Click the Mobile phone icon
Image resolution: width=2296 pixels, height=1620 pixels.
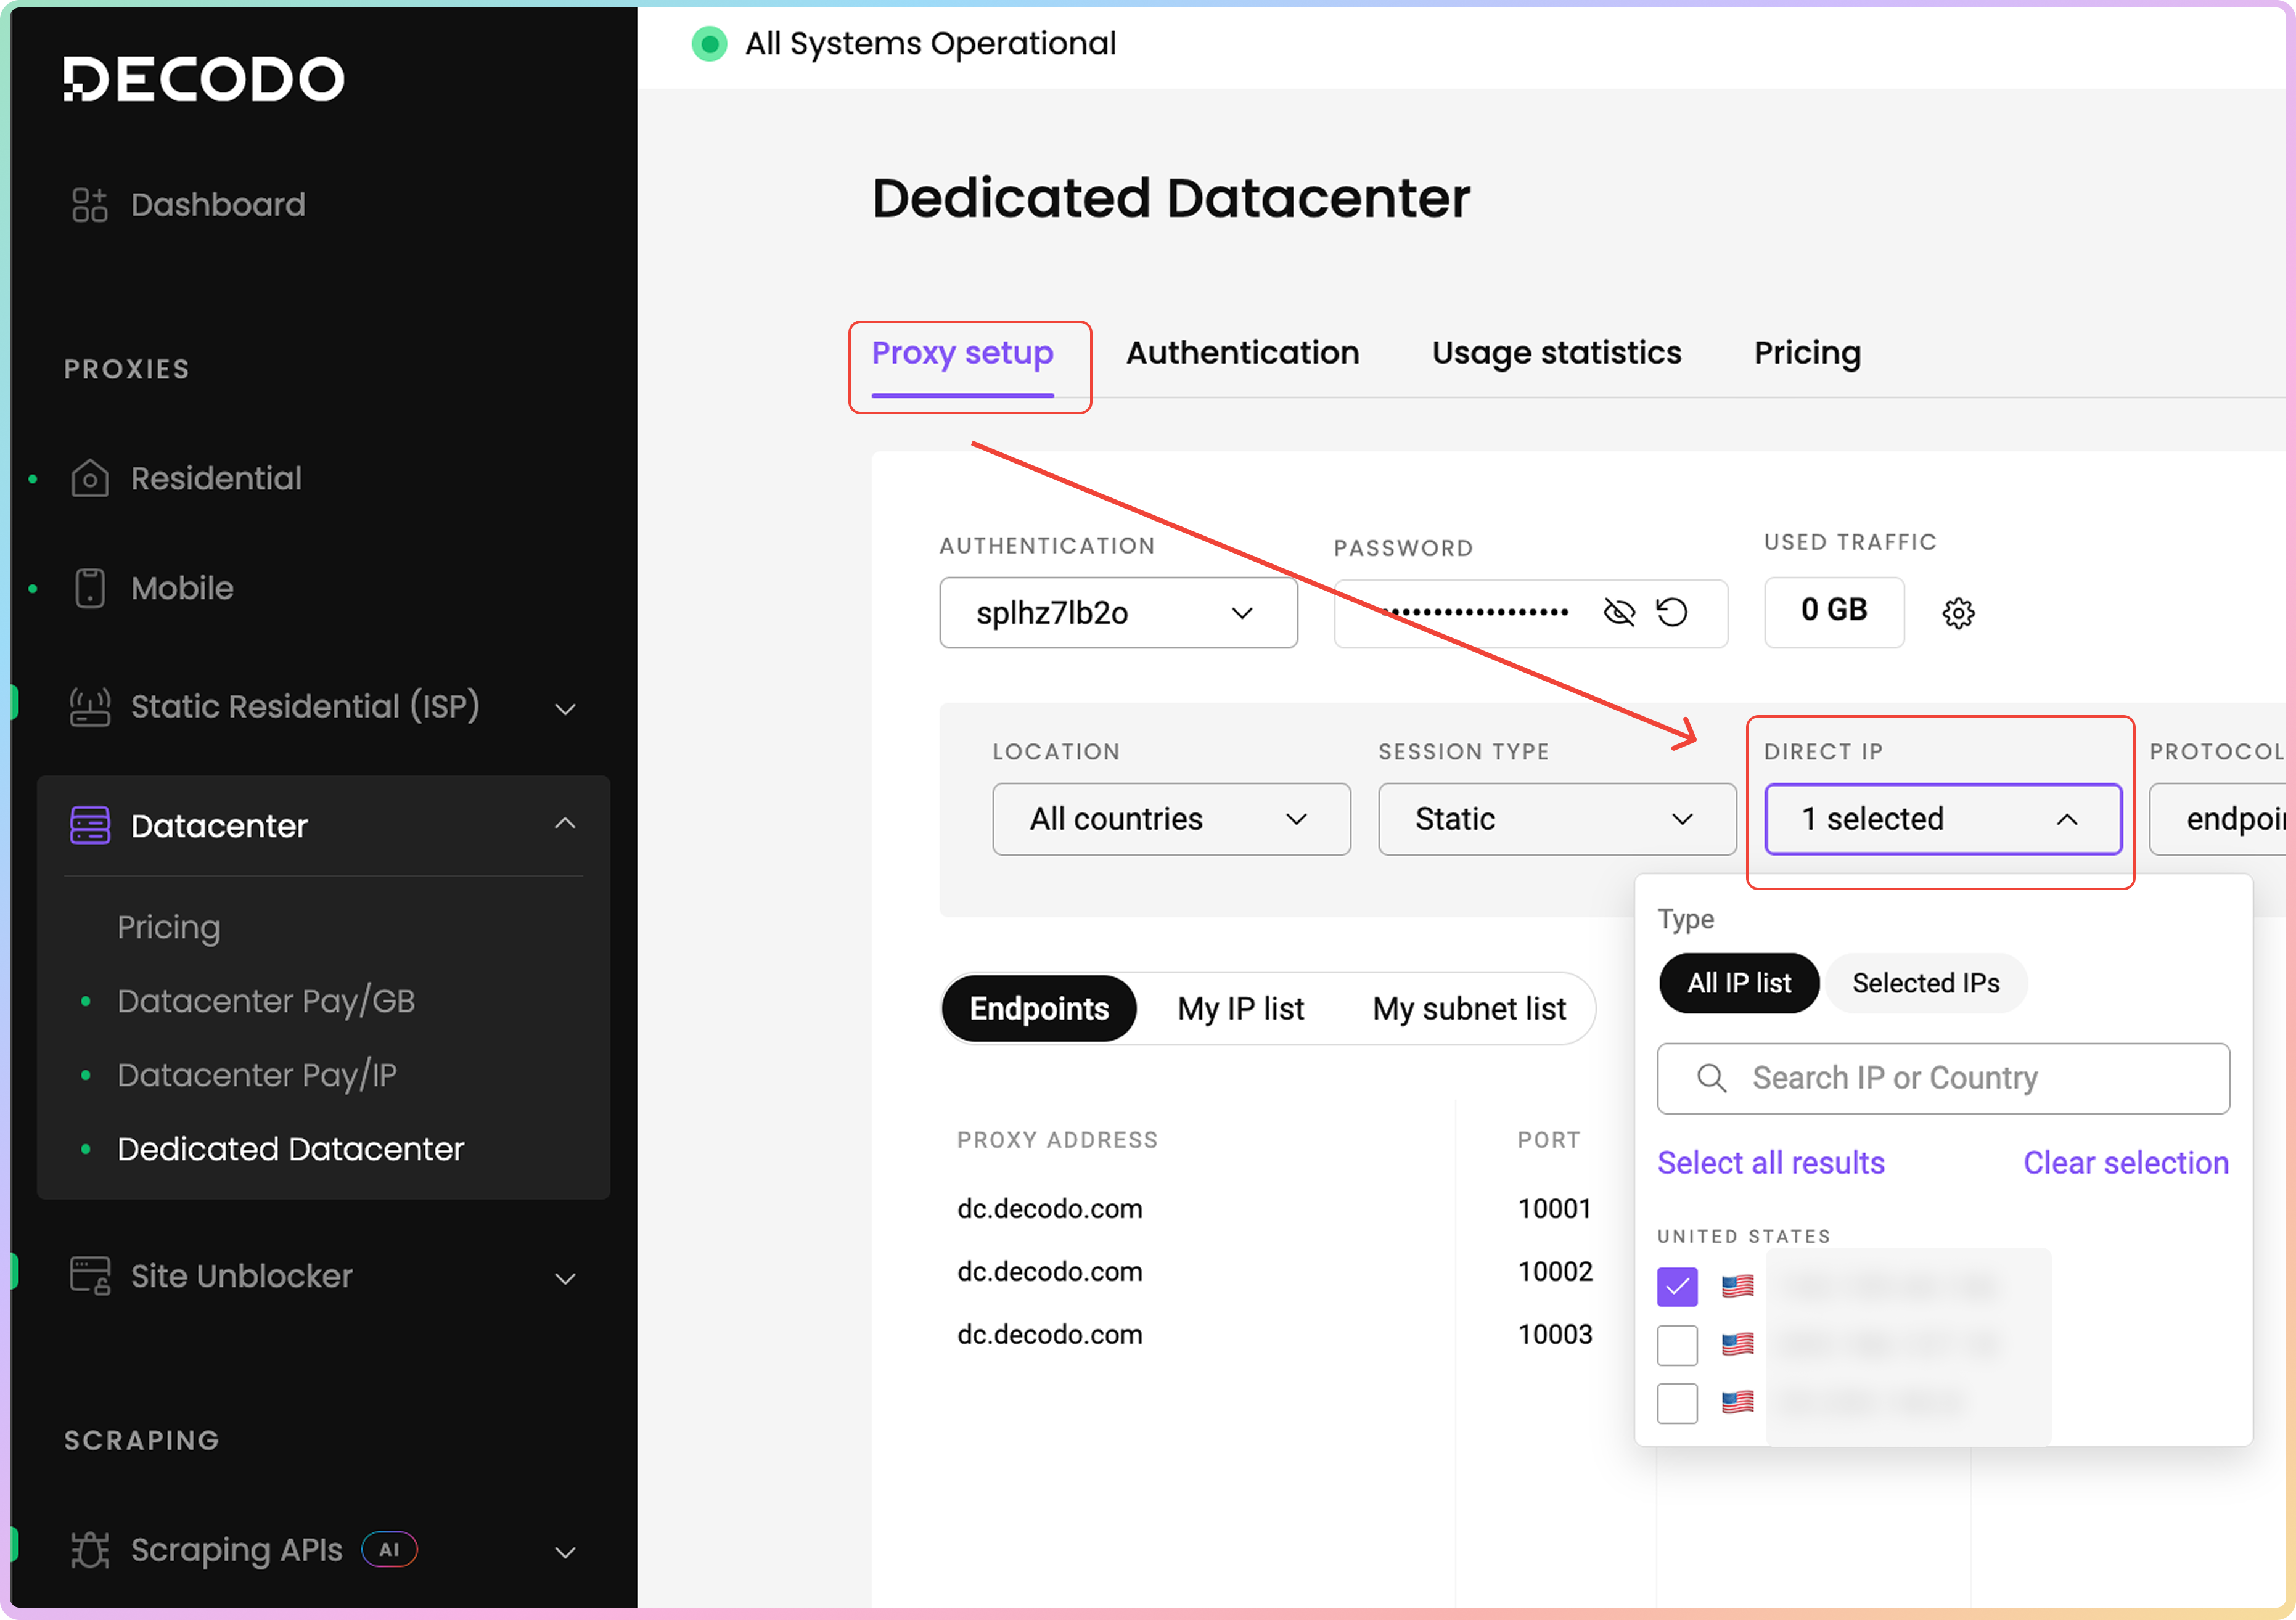tap(89, 588)
